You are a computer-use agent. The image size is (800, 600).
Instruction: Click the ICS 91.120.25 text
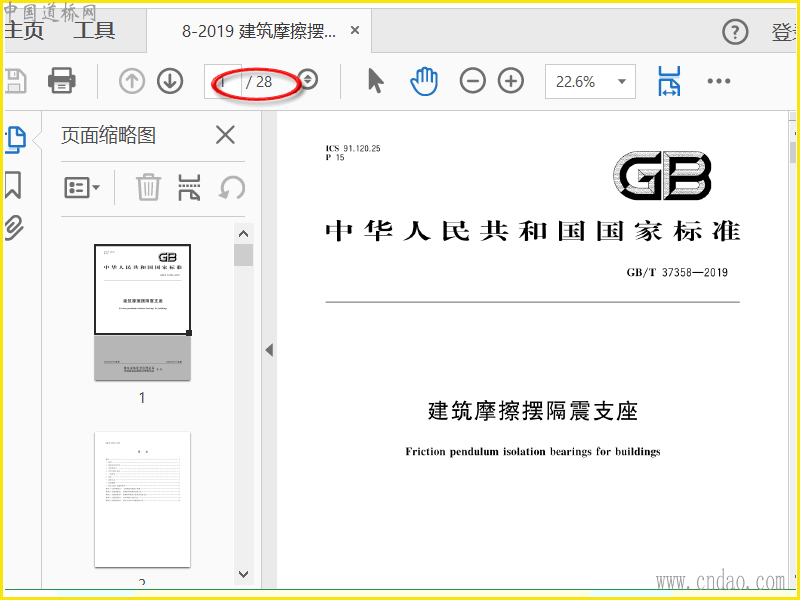click(353, 148)
